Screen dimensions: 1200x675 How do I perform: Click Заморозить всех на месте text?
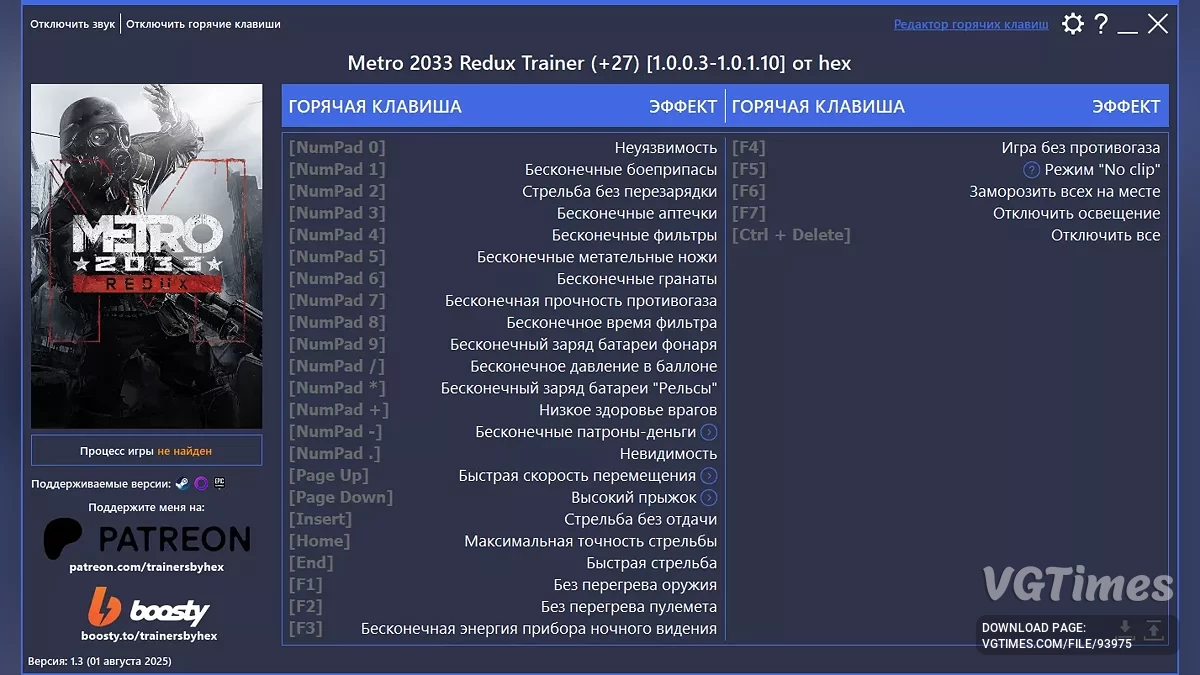[1065, 192]
